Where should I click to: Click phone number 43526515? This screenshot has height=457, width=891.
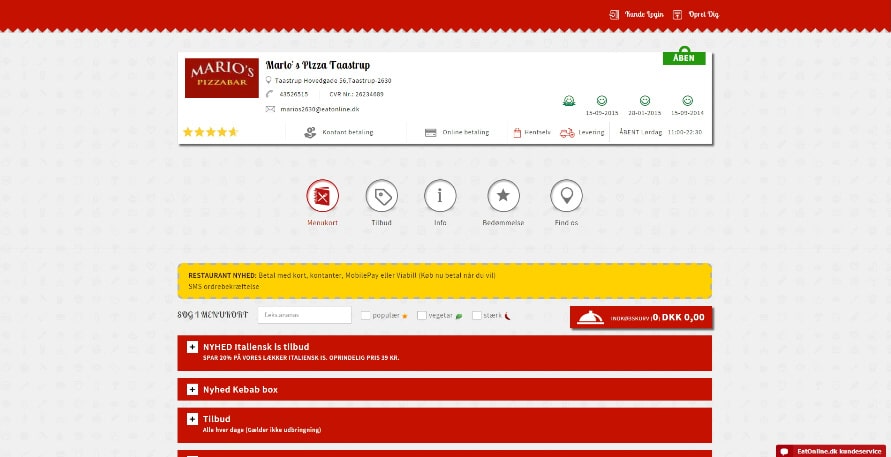click(294, 94)
